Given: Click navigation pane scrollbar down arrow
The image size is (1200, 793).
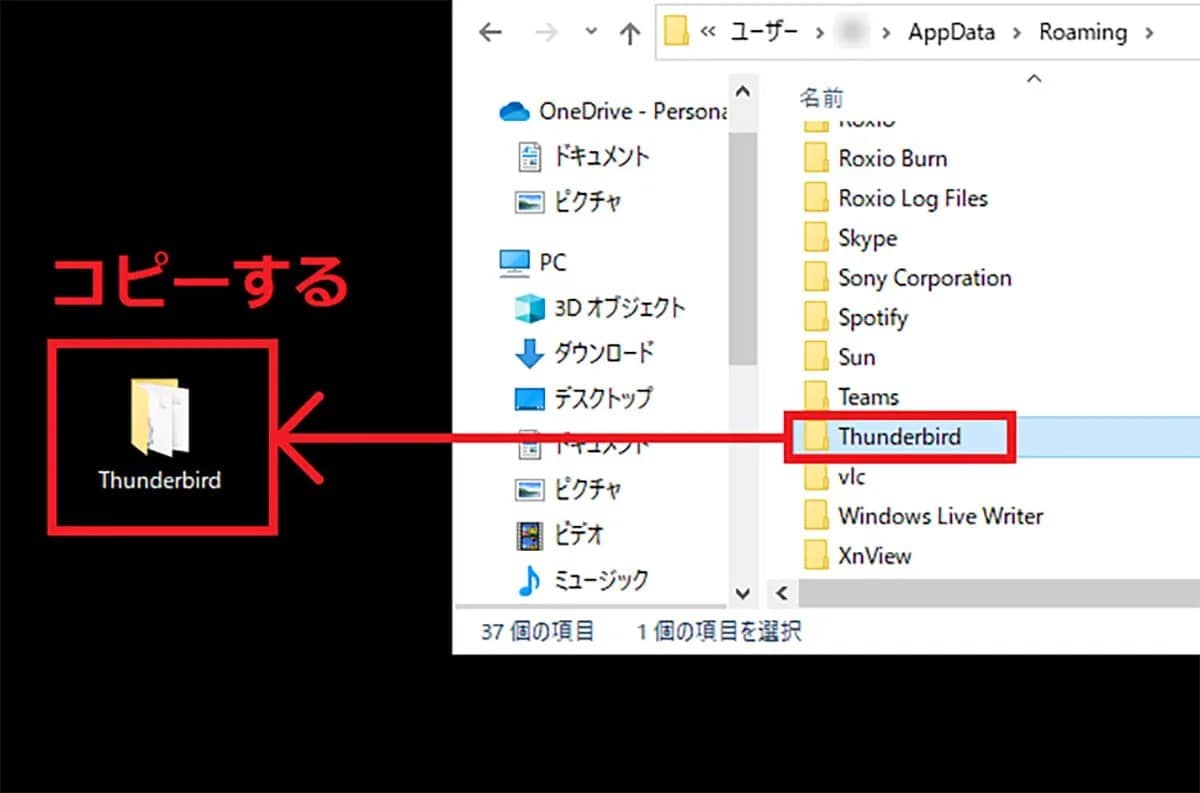Looking at the screenshot, I should (x=743, y=593).
